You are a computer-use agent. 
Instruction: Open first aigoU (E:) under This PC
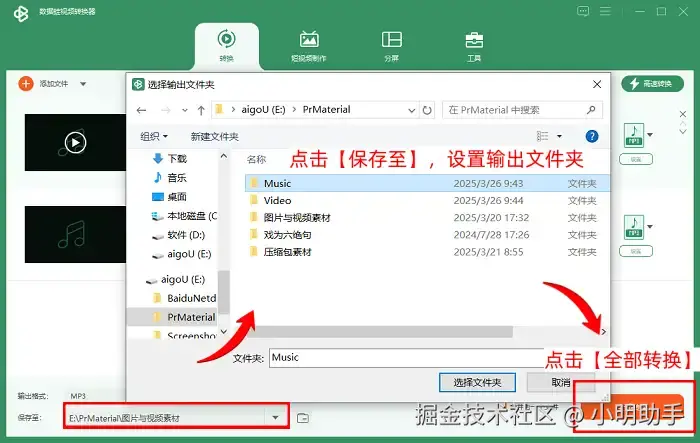click(x=189, y=254)
